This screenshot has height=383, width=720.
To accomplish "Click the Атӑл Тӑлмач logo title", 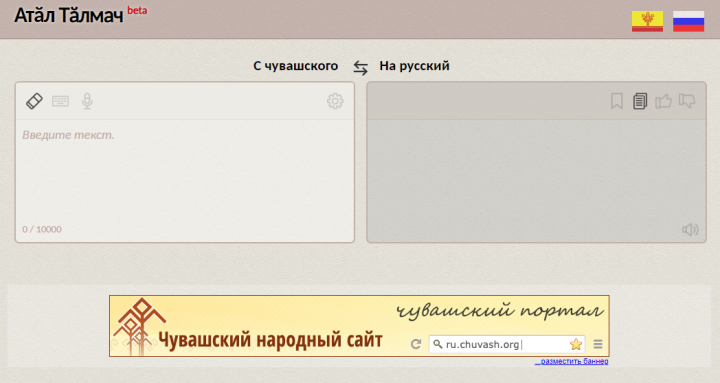I will [x=69, y=16].
